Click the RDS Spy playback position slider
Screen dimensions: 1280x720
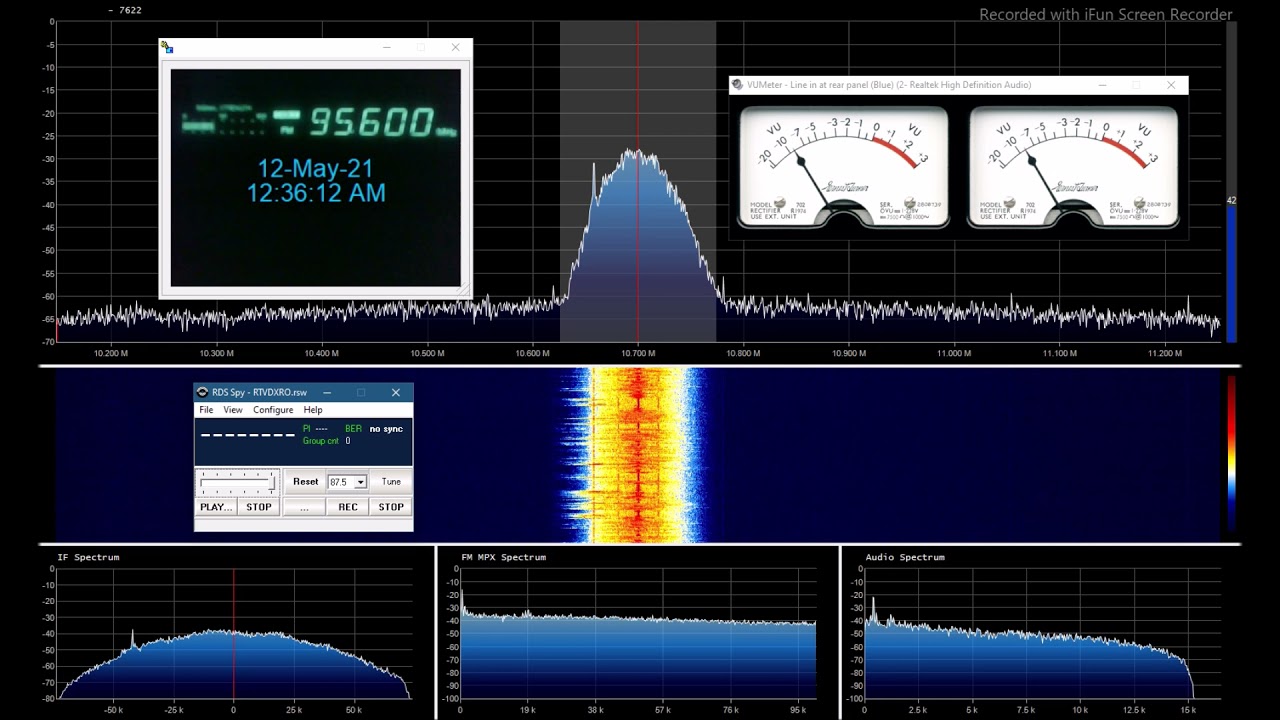coord(237,483)
